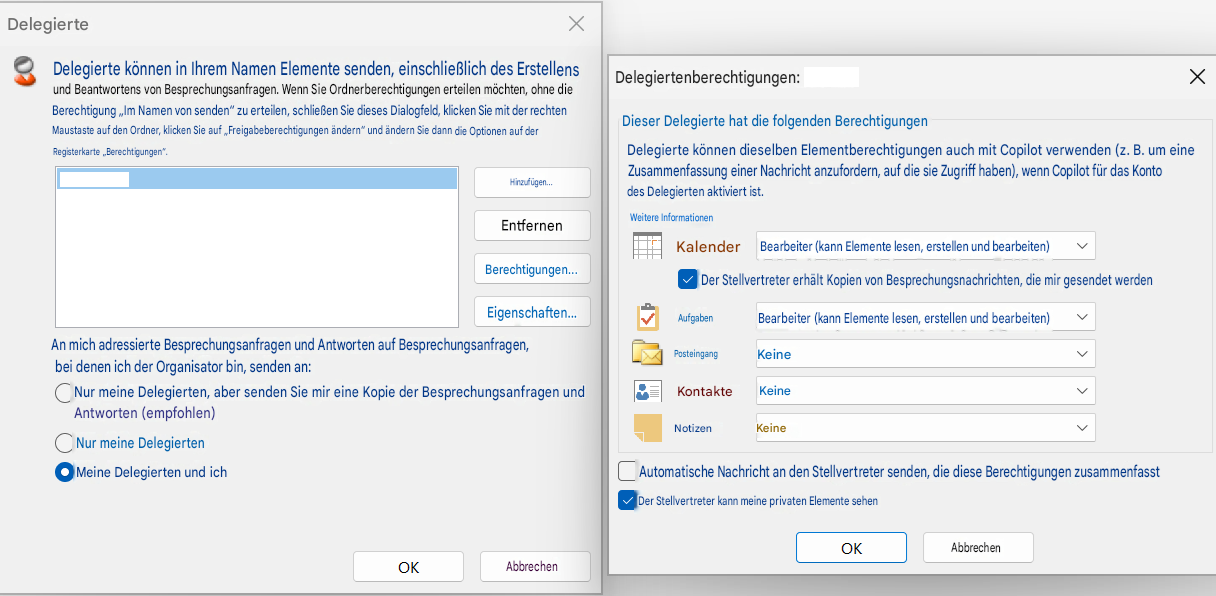Expand the Posteingang permission dropdown

(x=926, y=354)
